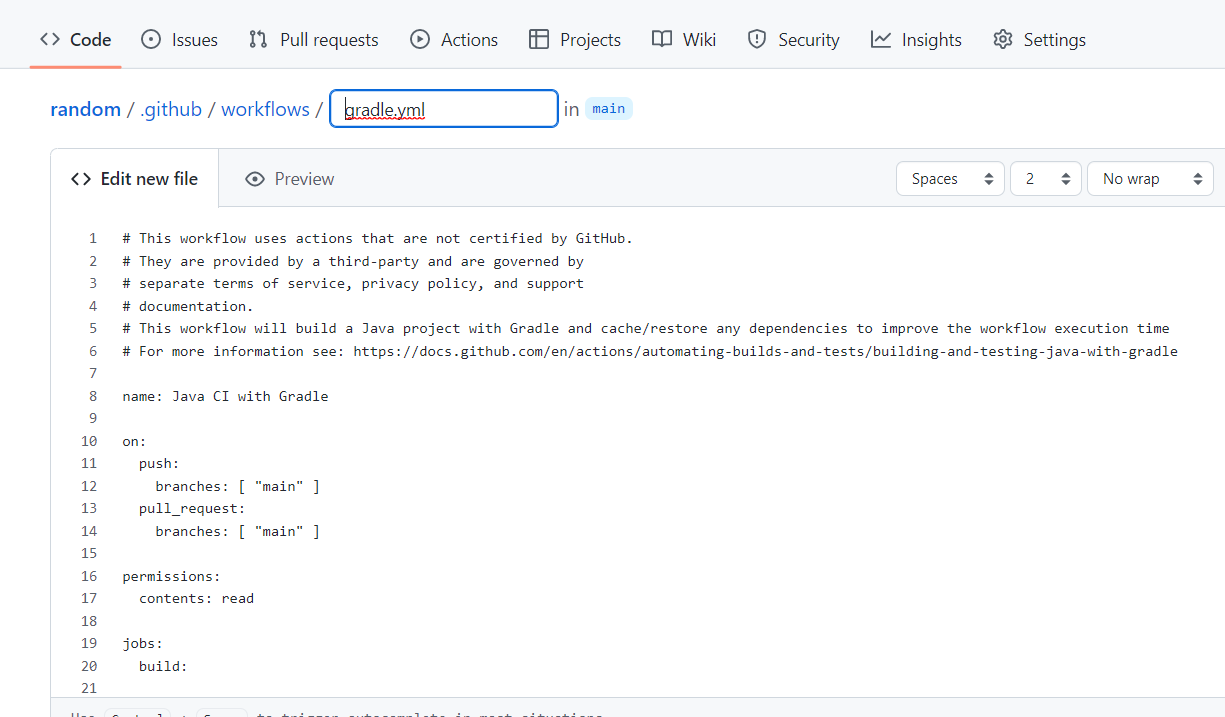The width and height of the screenshot is (1225, 717).
Task: Open the Wiki tab
Action: pyautogui.click(x=684, y=40)
